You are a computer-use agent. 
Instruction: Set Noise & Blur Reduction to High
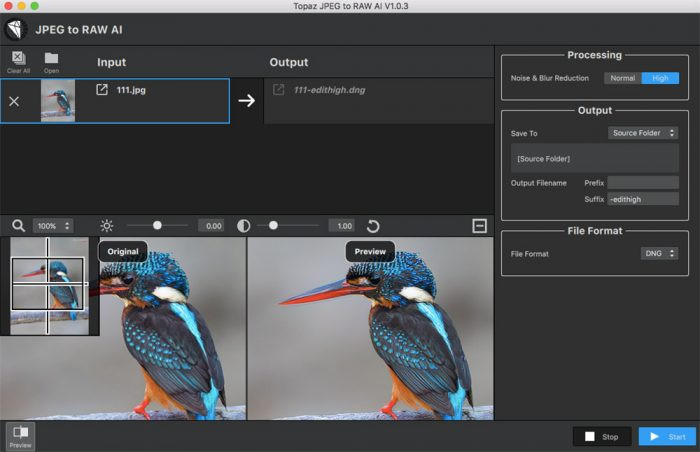click(660, 78)
